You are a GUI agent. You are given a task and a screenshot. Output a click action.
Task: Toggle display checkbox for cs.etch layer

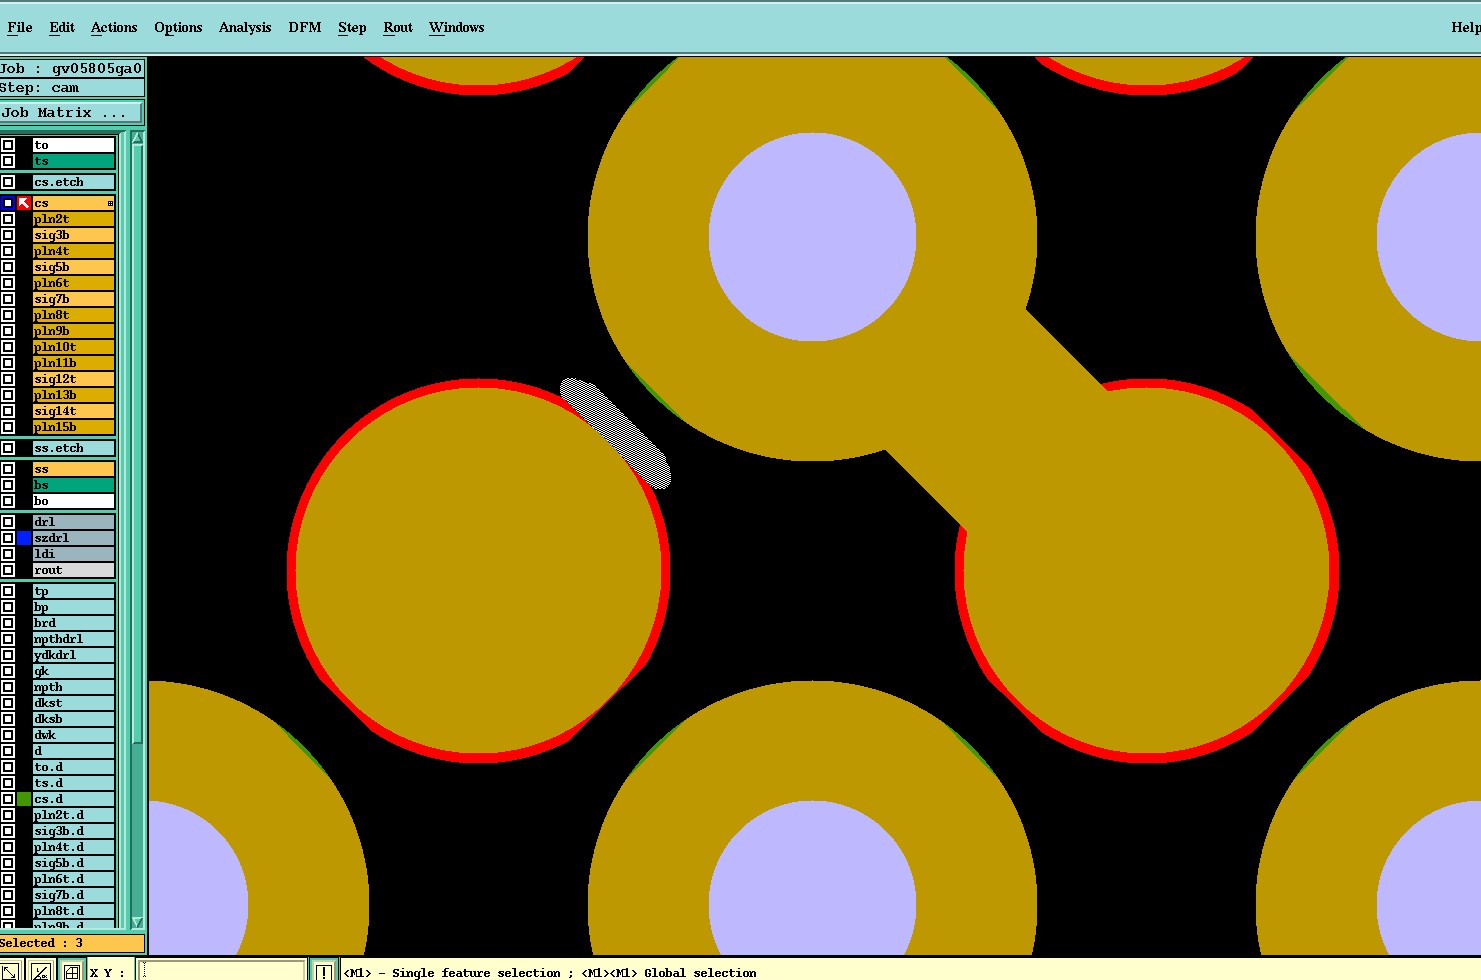8,182
